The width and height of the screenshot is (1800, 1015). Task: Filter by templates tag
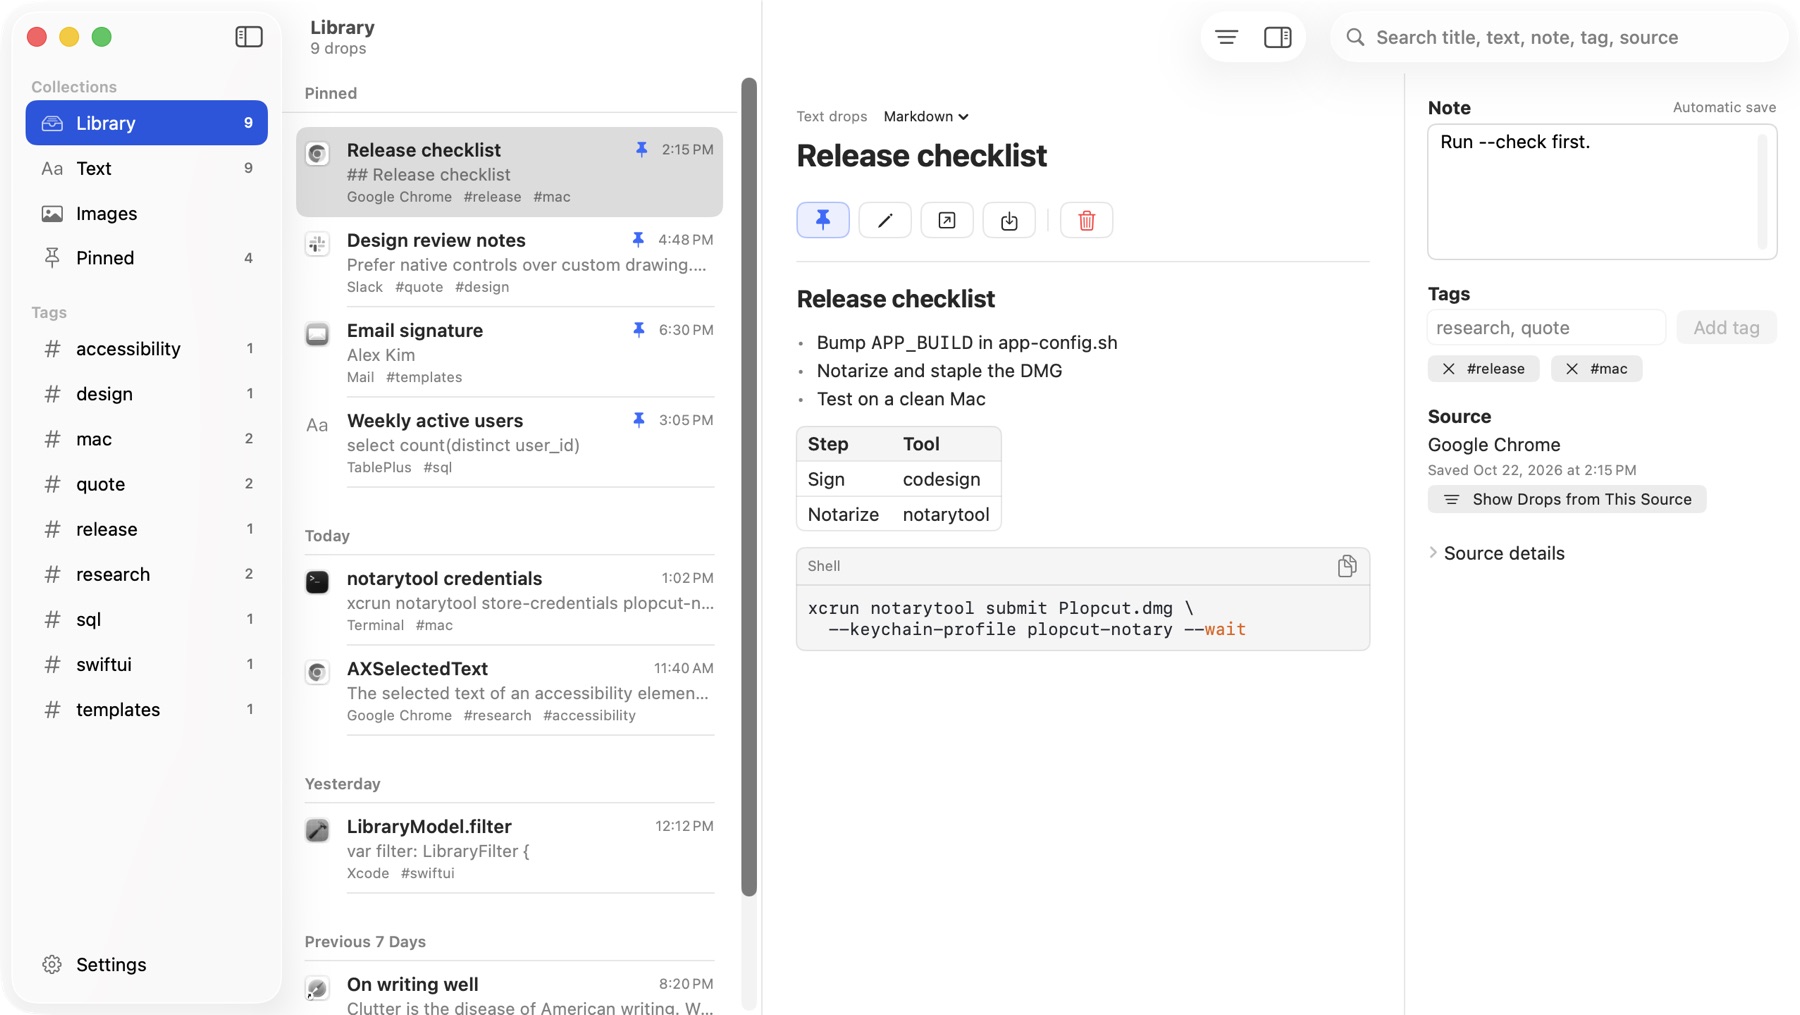tap(147, 709)
